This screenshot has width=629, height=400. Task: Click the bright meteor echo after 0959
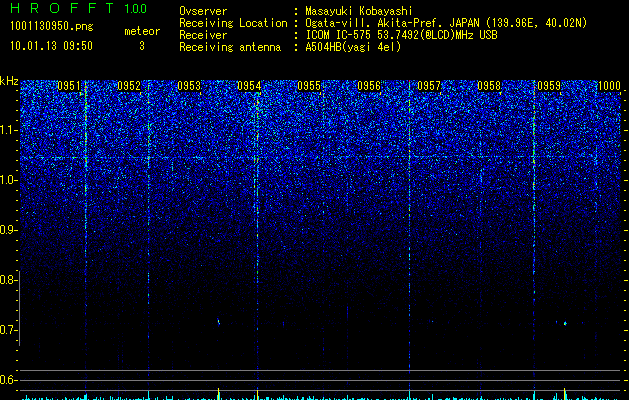point(565,323)
